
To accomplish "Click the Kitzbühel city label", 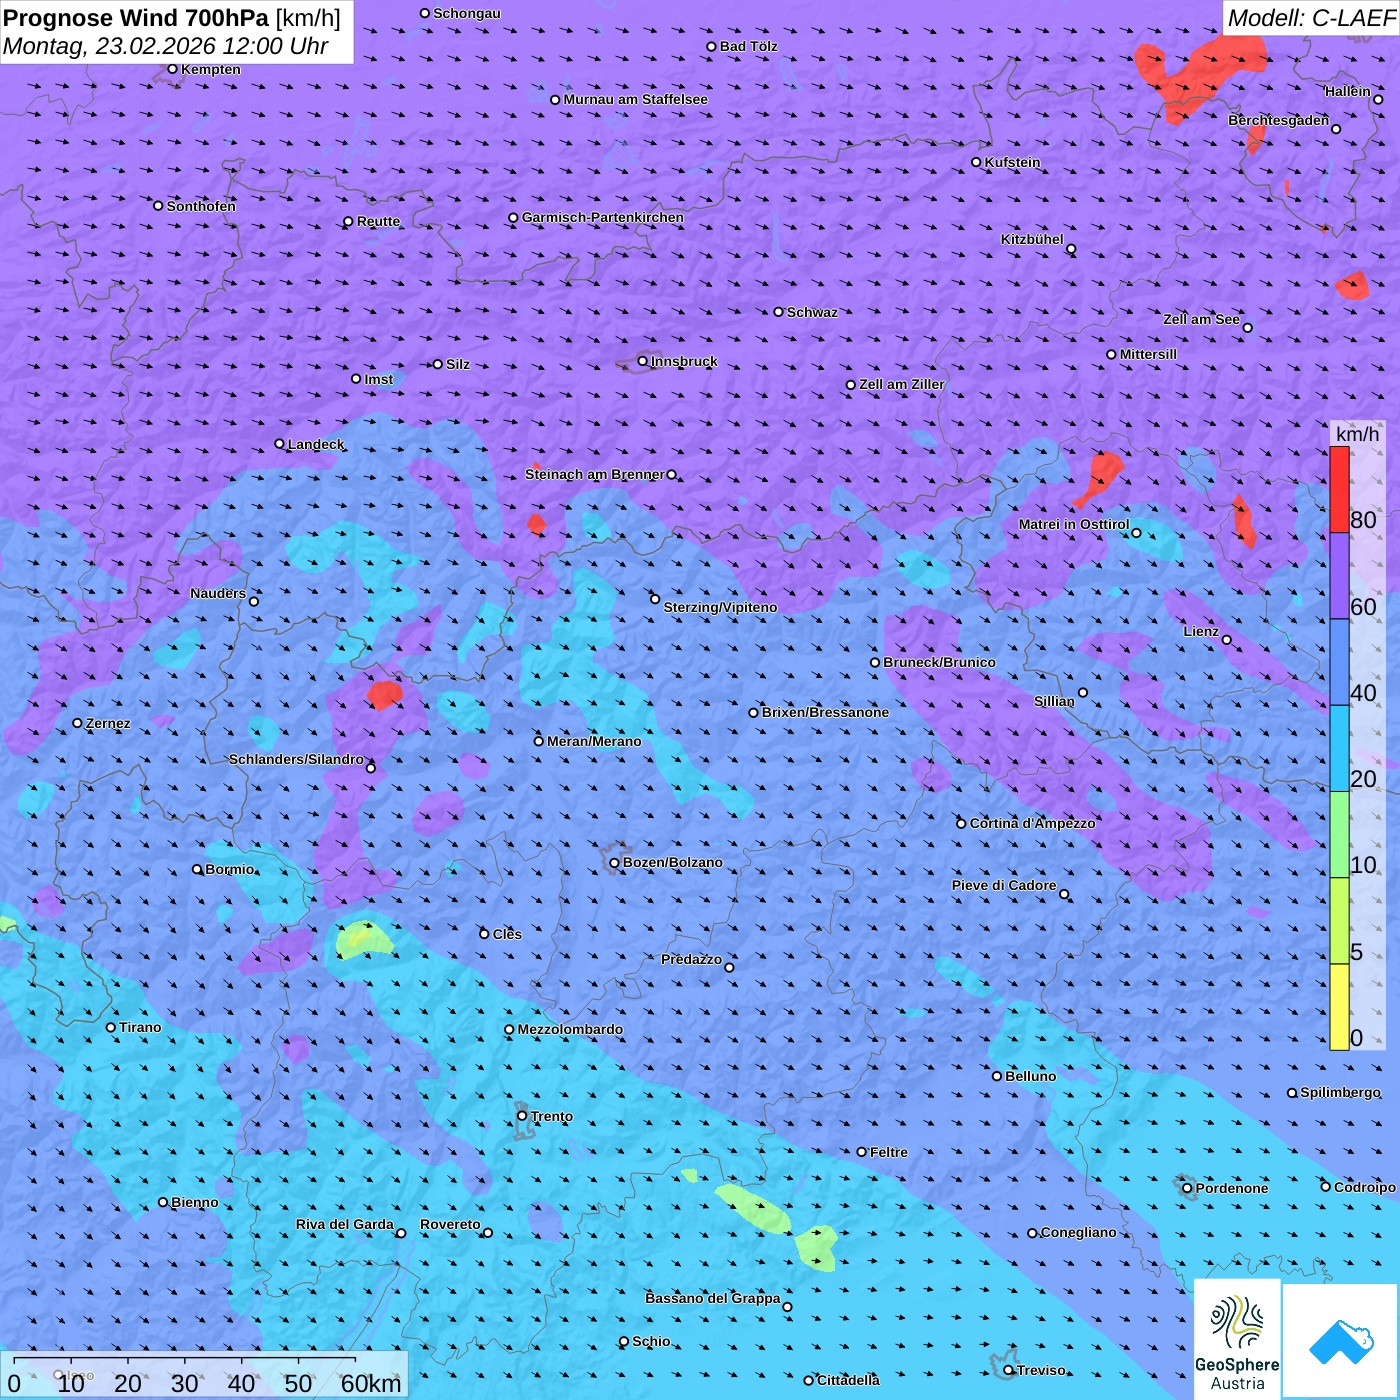I will point(1032,239).
